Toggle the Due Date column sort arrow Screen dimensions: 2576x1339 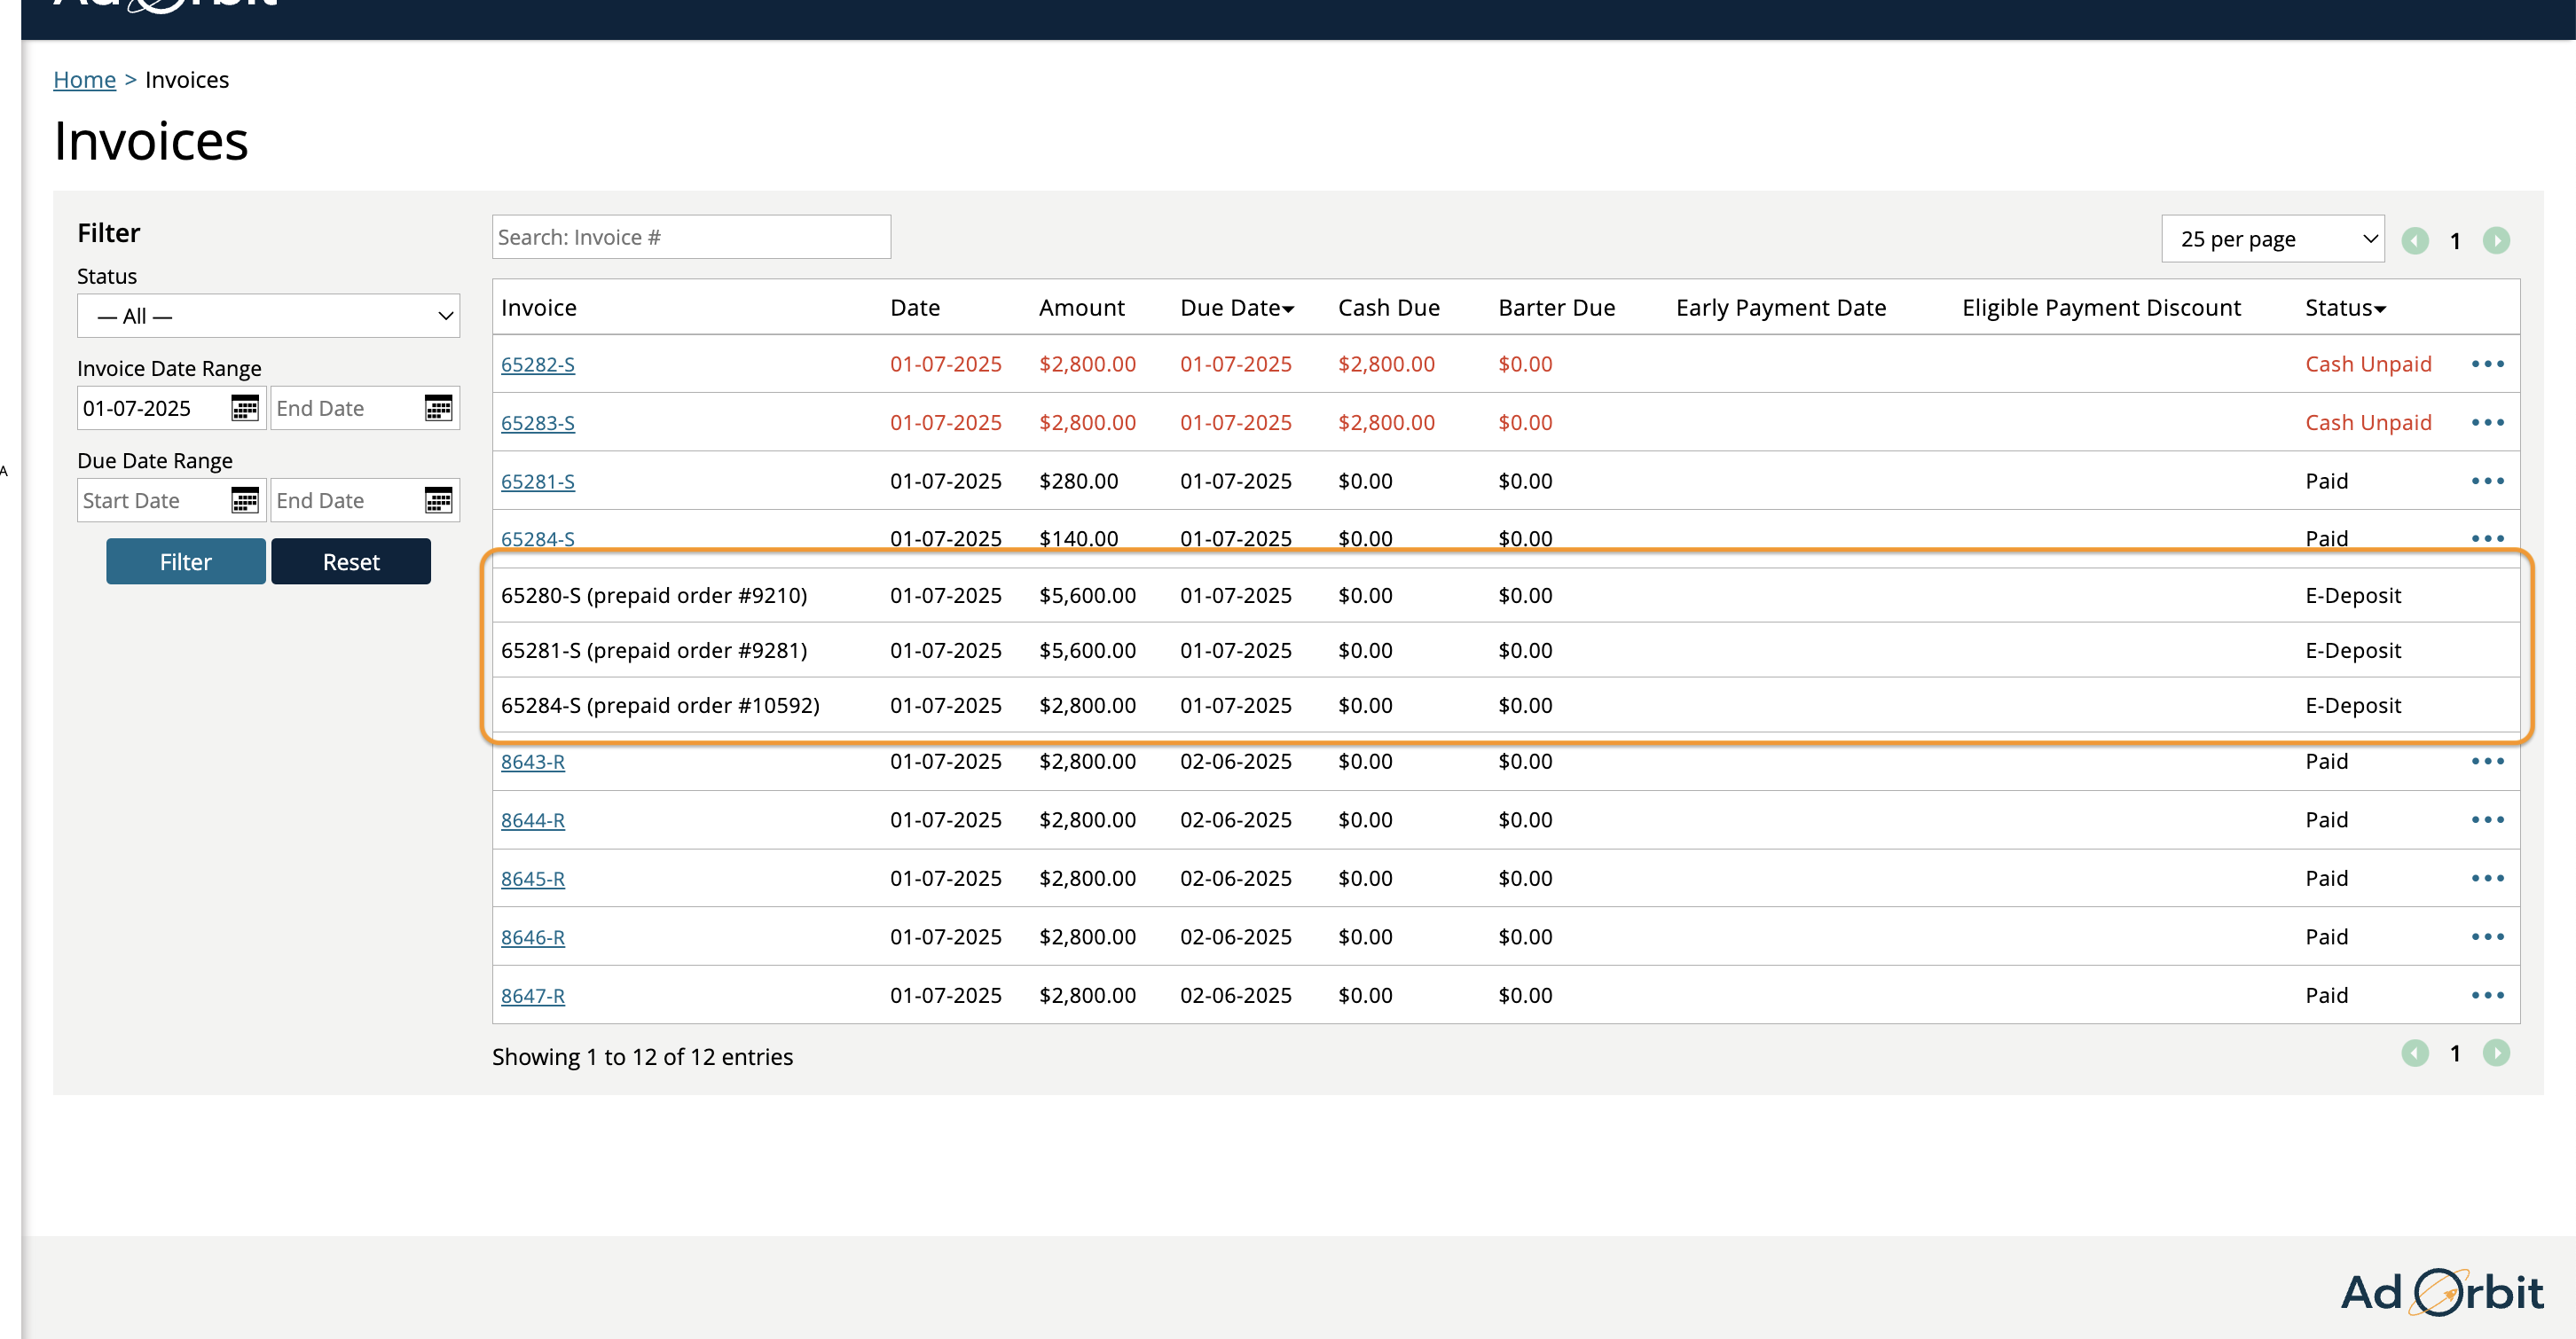[x=1290, y=308]
